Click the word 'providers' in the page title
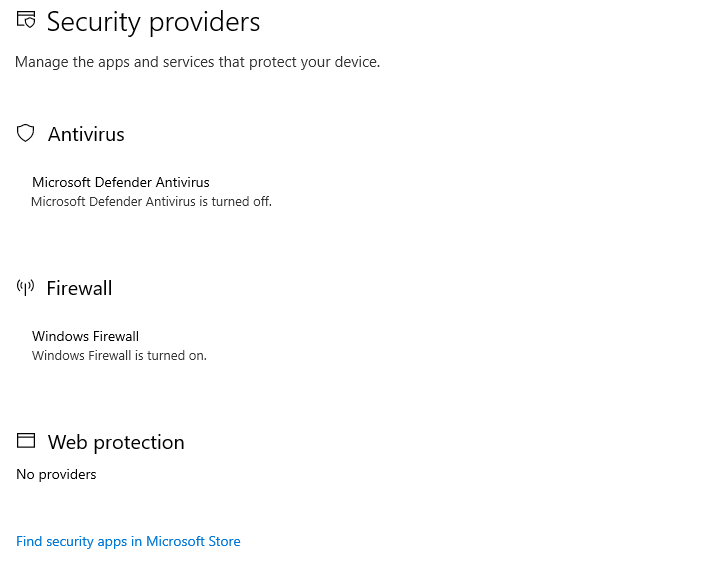 pyautogui.click(x=205, y=23)
